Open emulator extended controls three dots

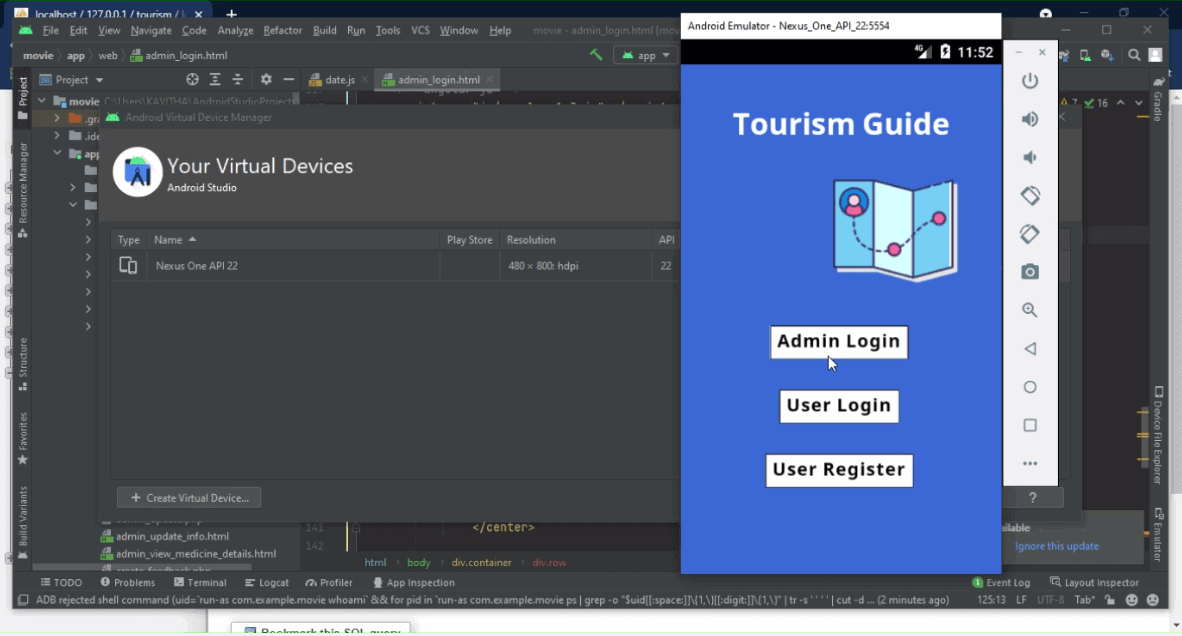point(1030,464)
